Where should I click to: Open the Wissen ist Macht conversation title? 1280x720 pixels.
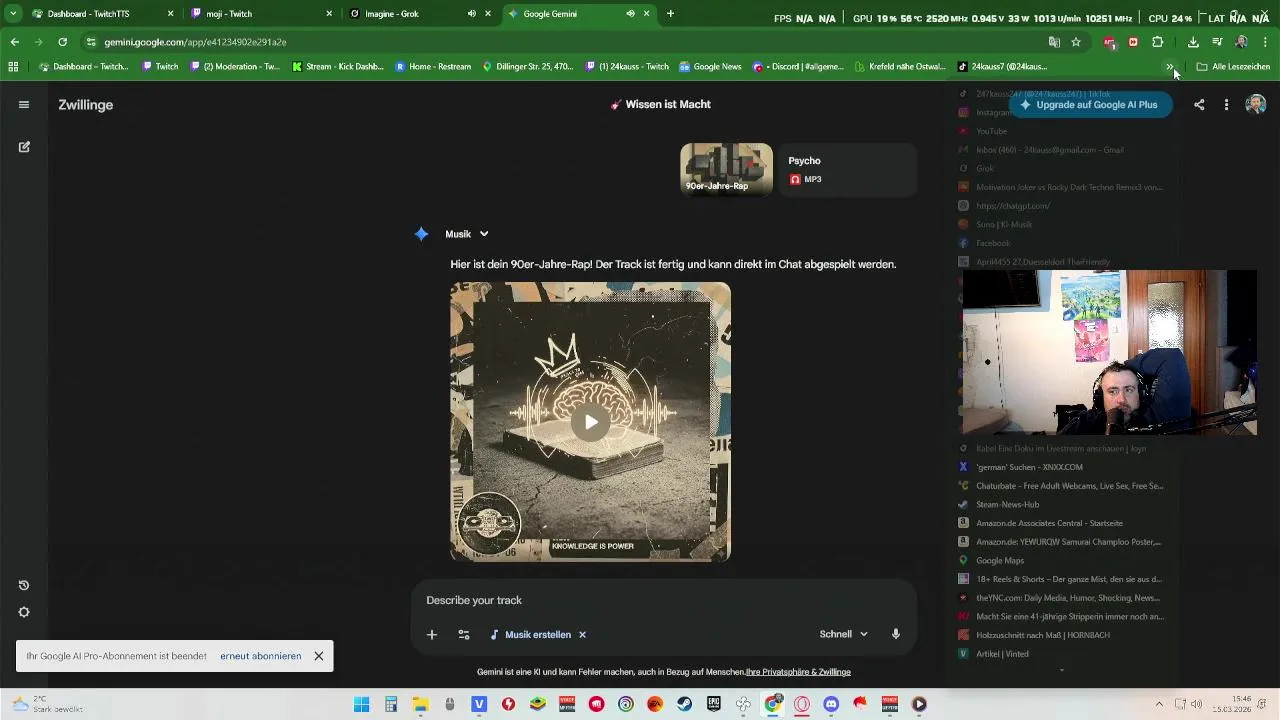click(661, 104)
